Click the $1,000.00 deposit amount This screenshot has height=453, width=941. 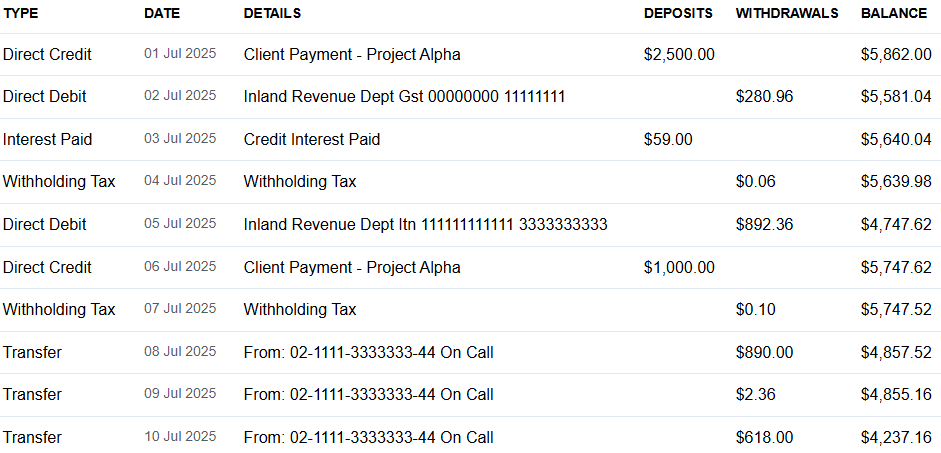click(x=679, y=268)
